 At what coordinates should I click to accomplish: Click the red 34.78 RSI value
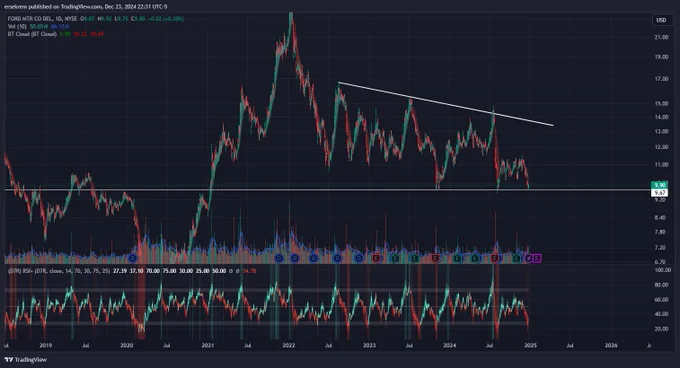point(249,271)
